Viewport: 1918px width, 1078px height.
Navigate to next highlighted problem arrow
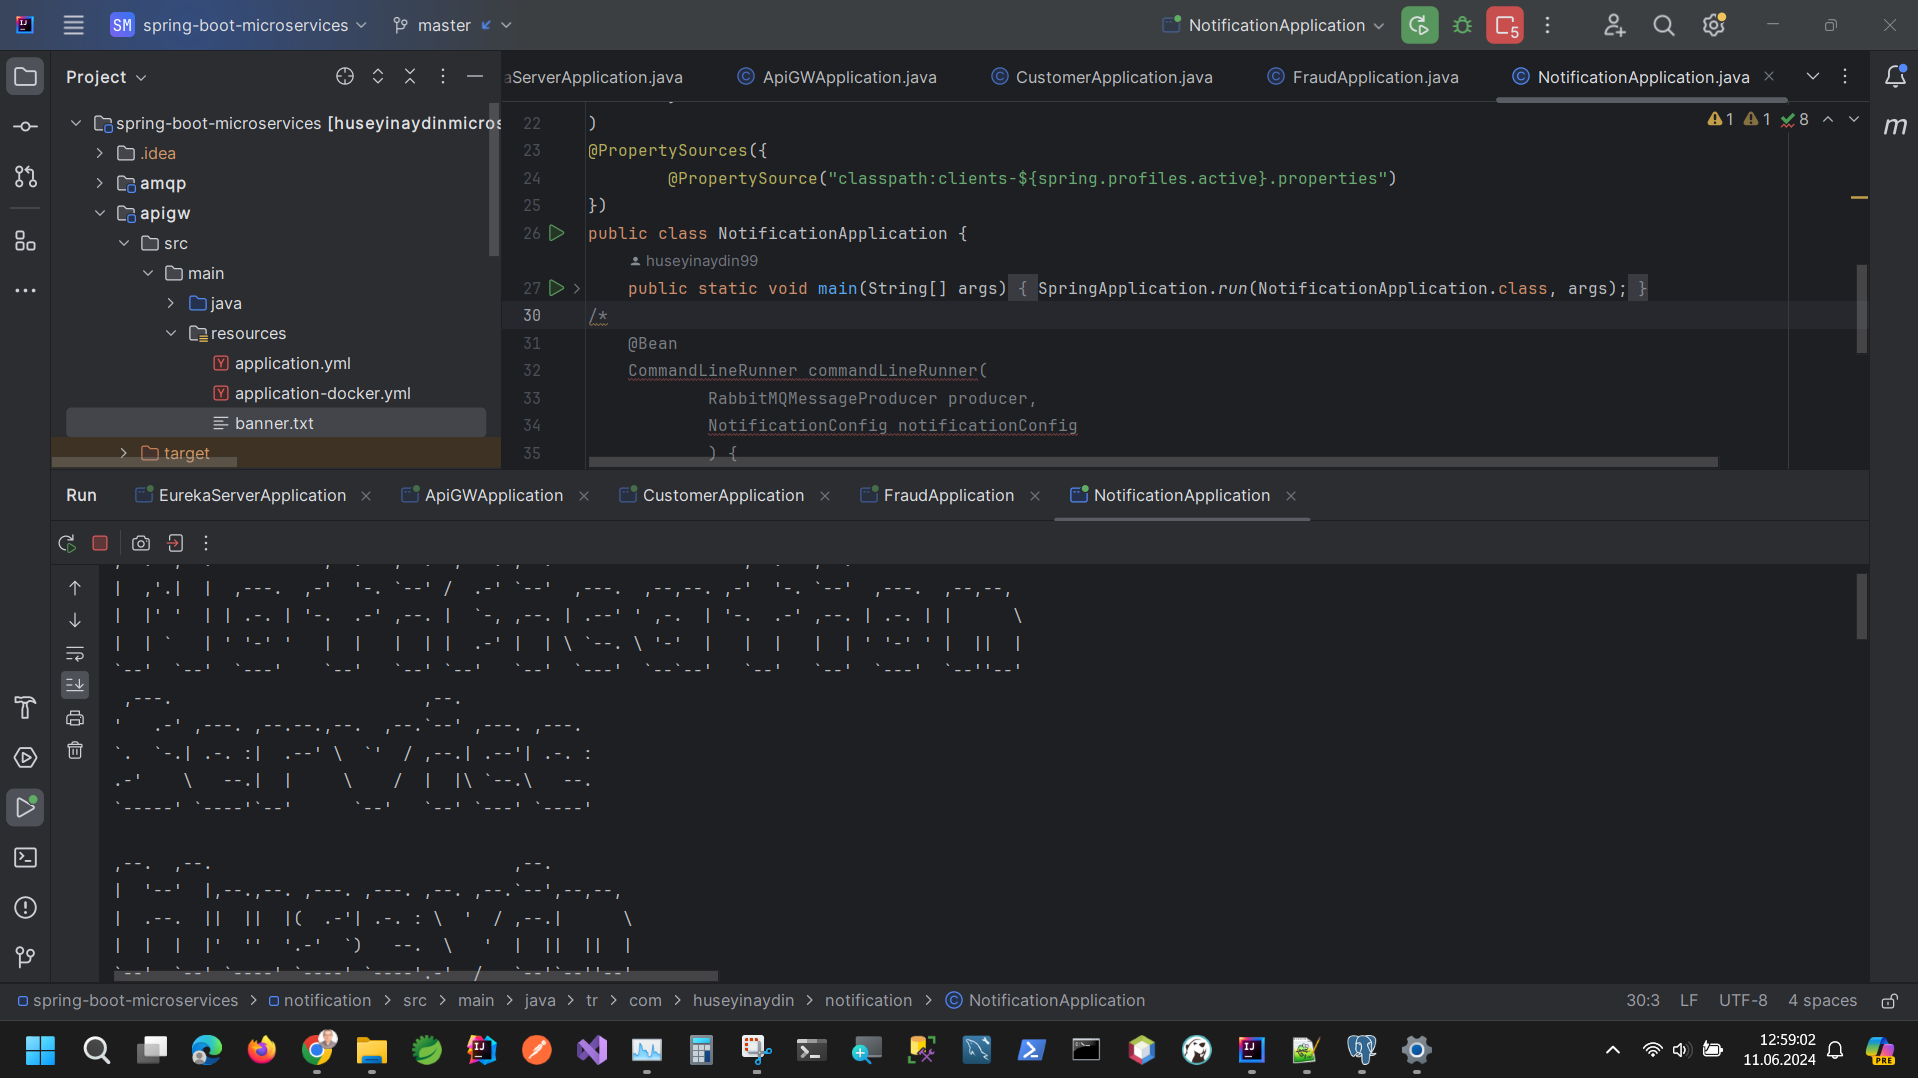tap(1854, 119)
